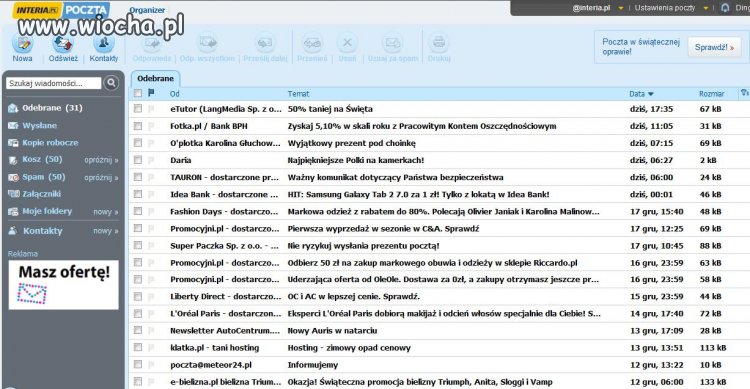
Task: Flag the Super Paczka message
Action: tap(151, 245)
